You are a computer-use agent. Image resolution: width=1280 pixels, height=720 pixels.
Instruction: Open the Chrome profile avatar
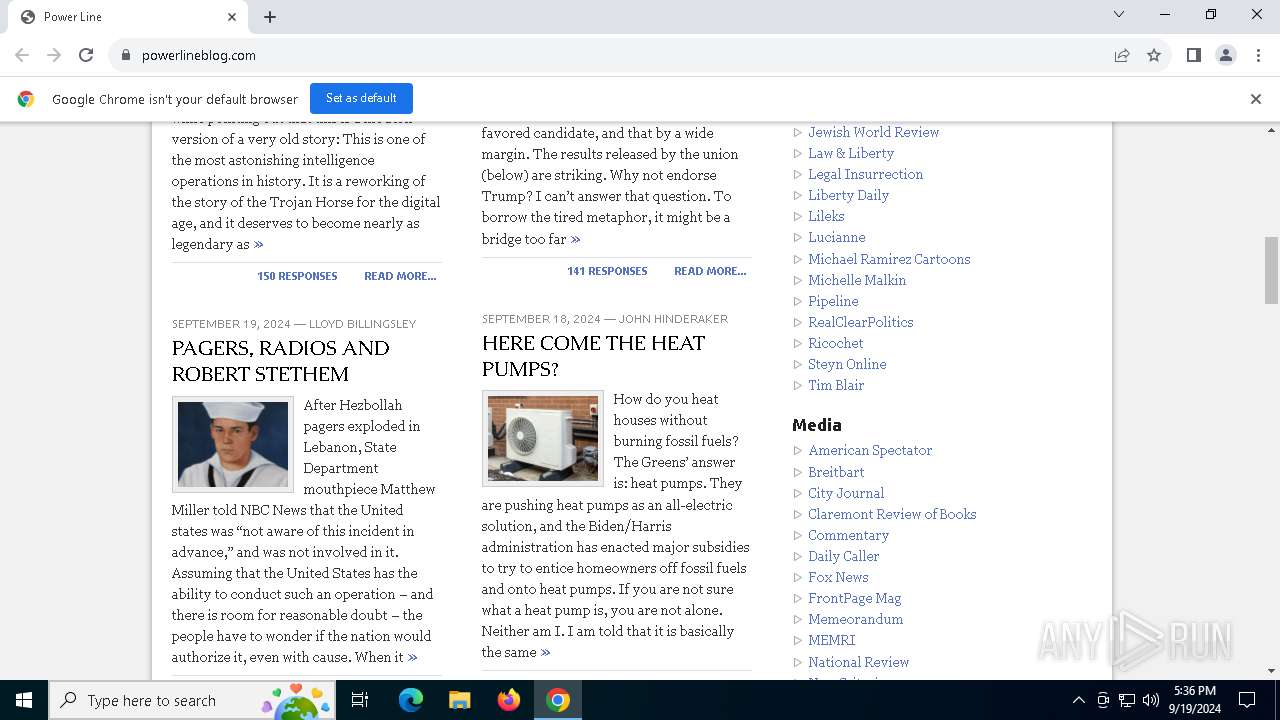click(1226, 55)
